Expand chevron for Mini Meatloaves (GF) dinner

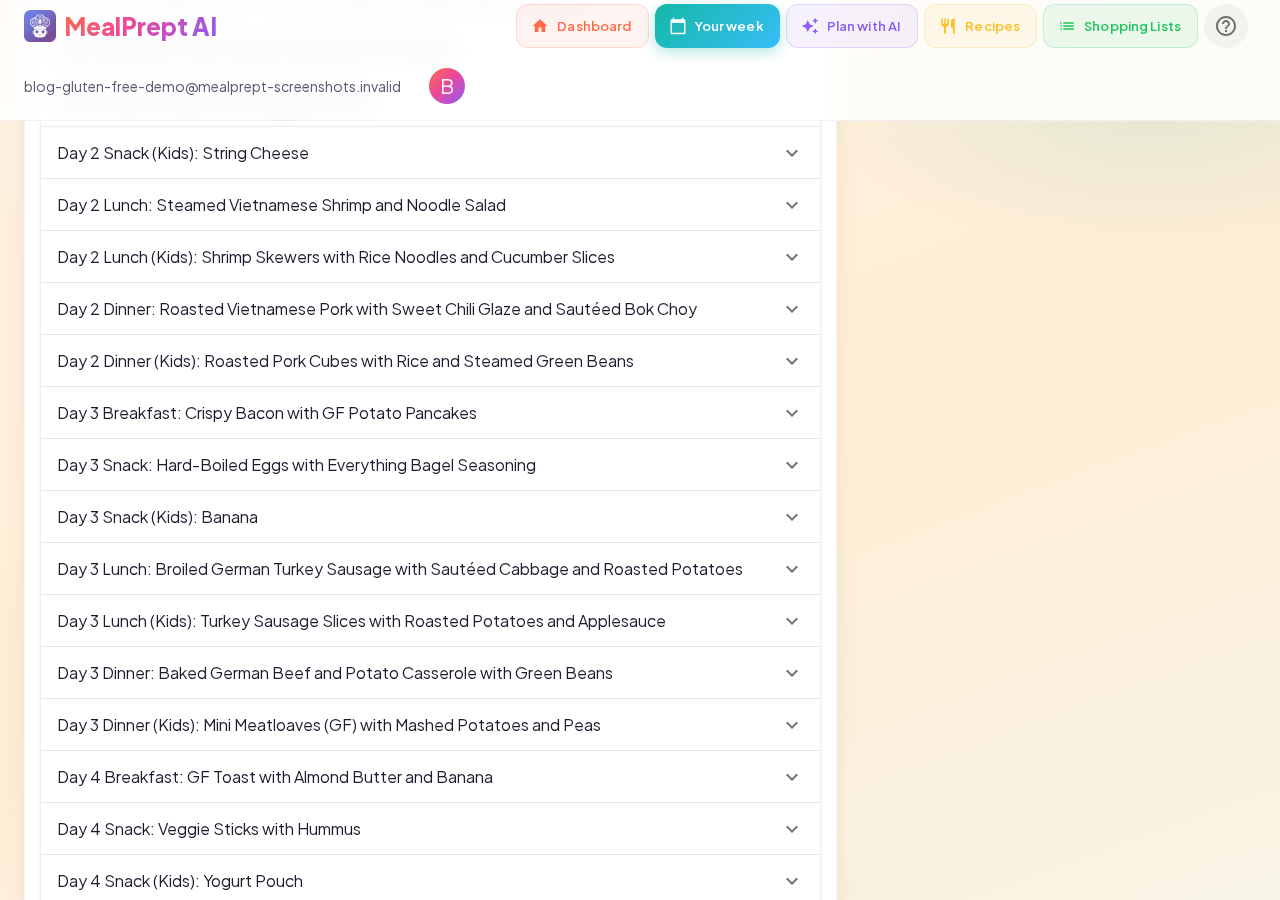pos(792,725)
